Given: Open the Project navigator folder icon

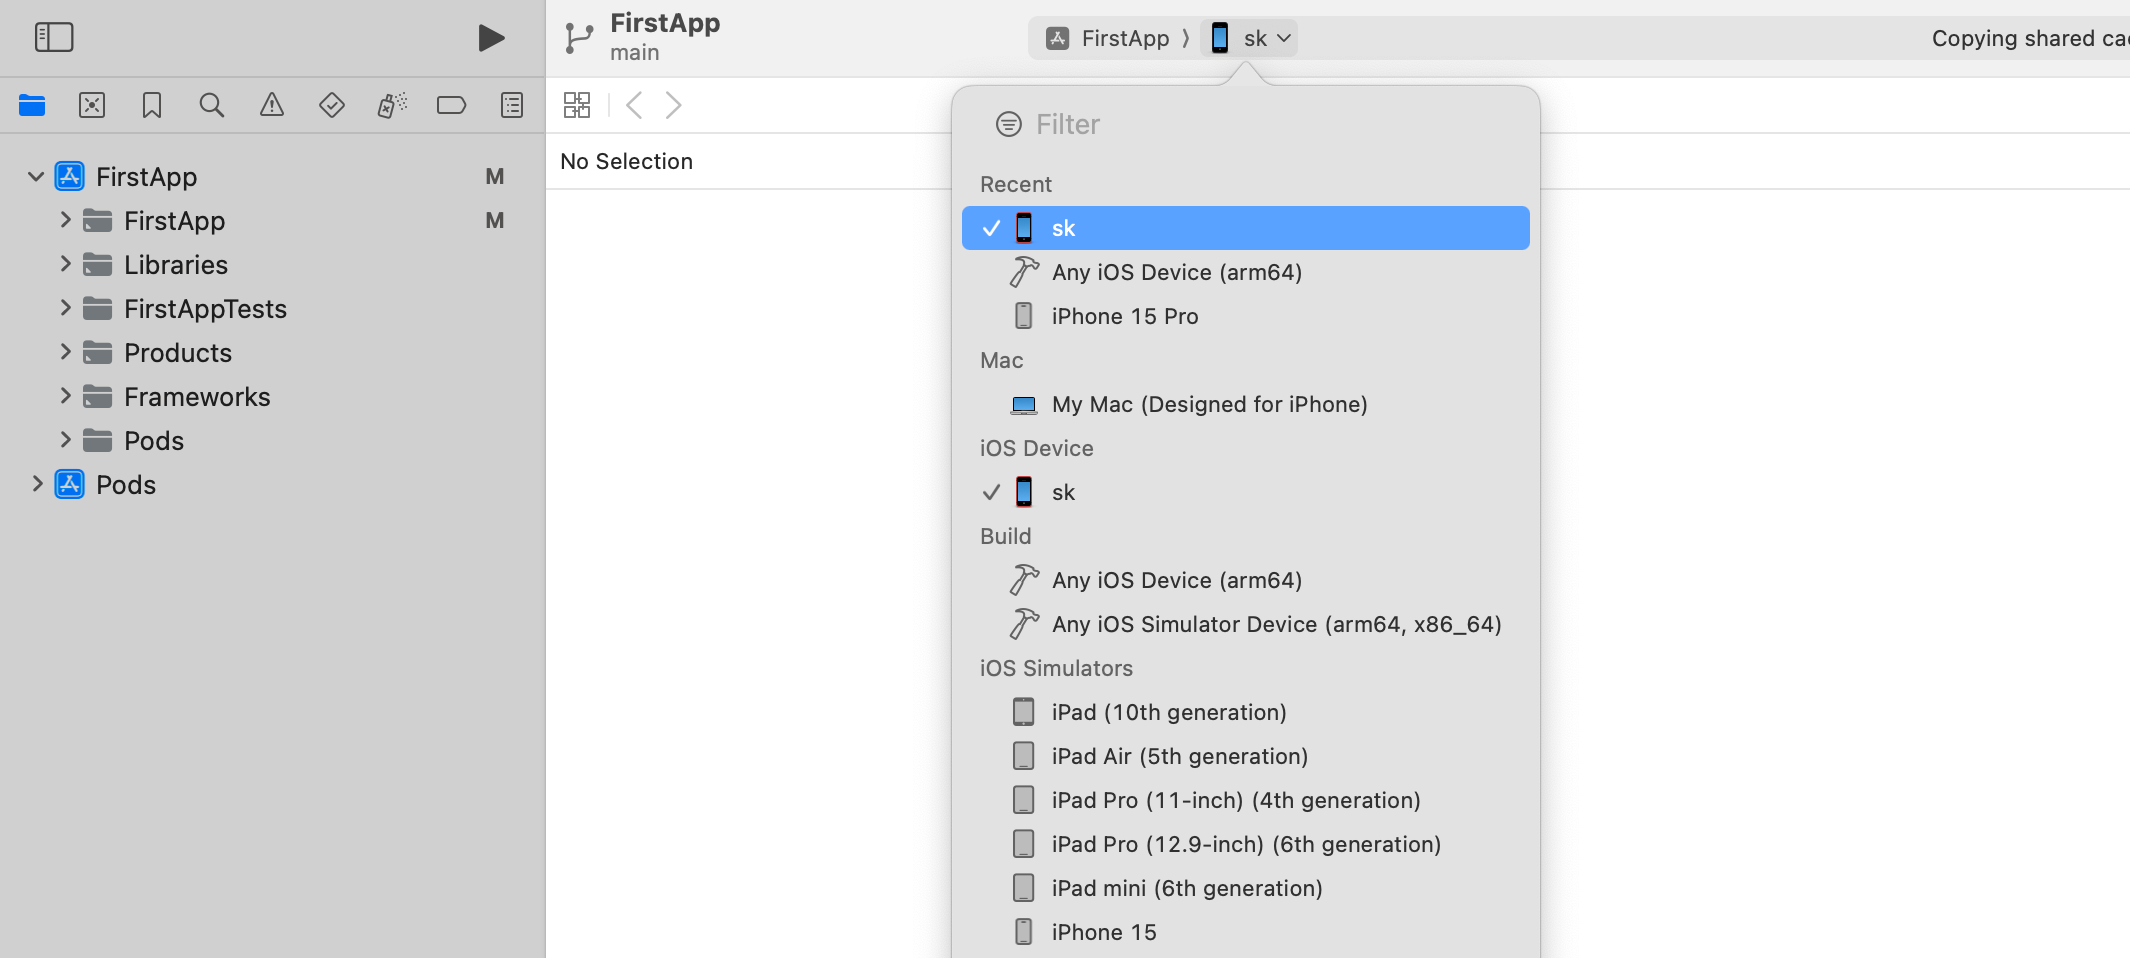Looking at the screenshot, I should pyautogui.click(x=32, y=105).
